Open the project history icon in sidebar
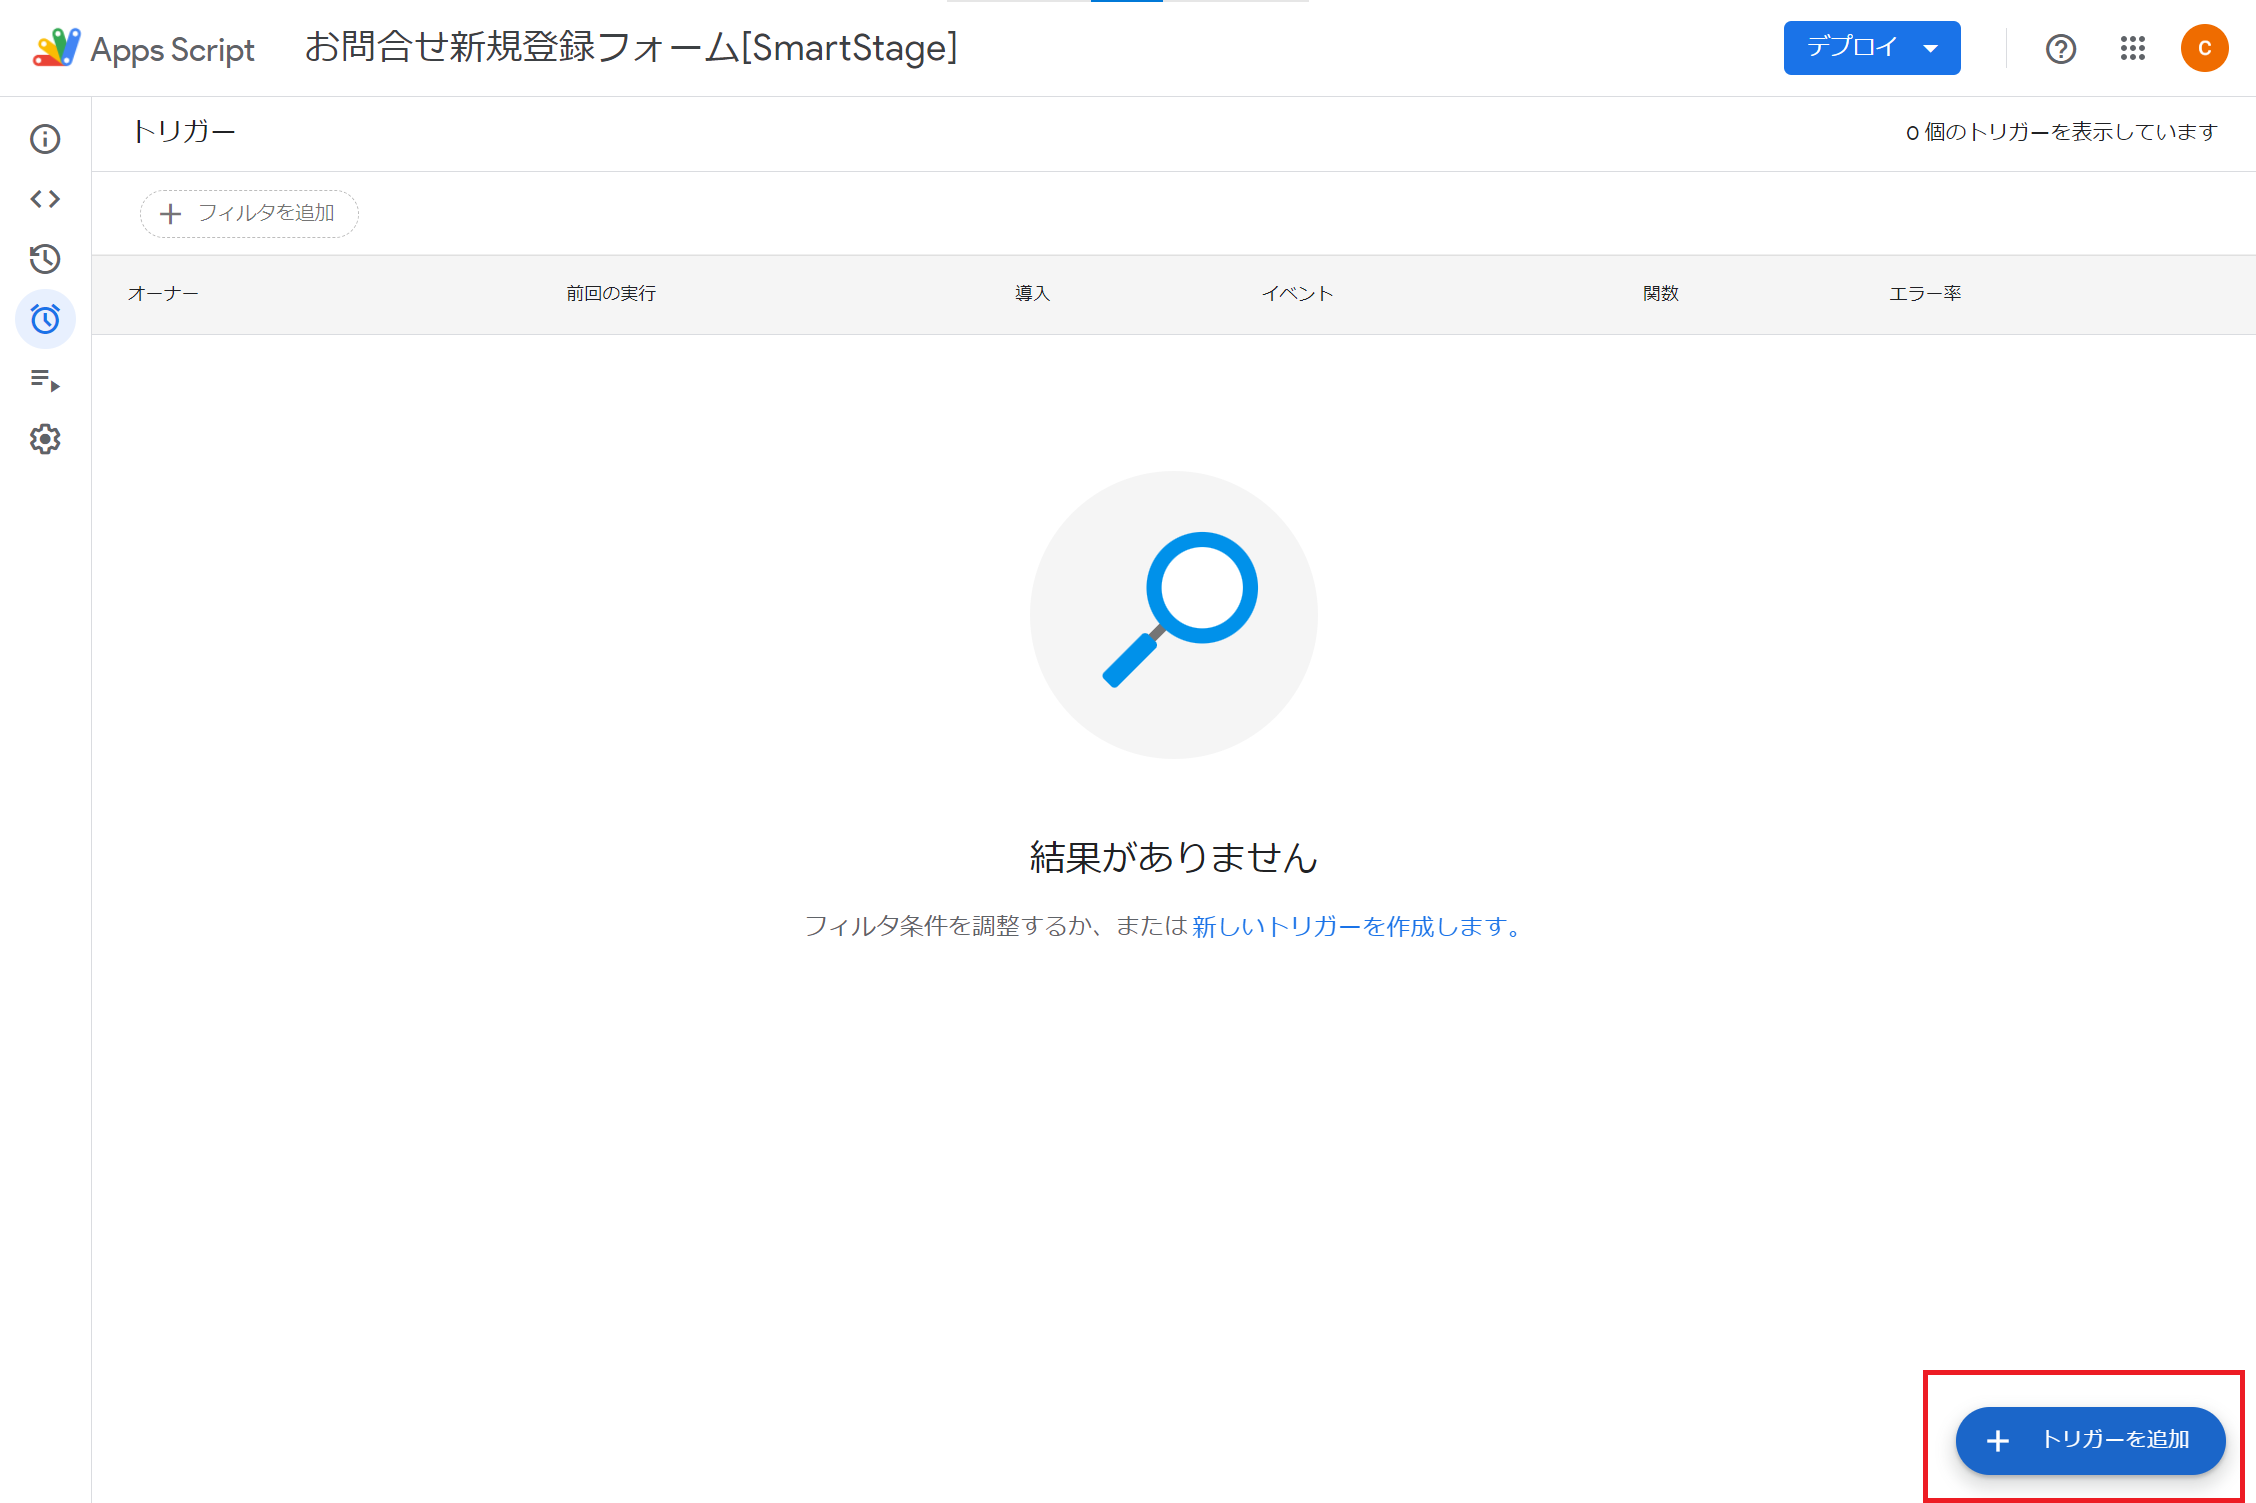2256x1503 pixels. pyautogui.click(x=45, y=259)
